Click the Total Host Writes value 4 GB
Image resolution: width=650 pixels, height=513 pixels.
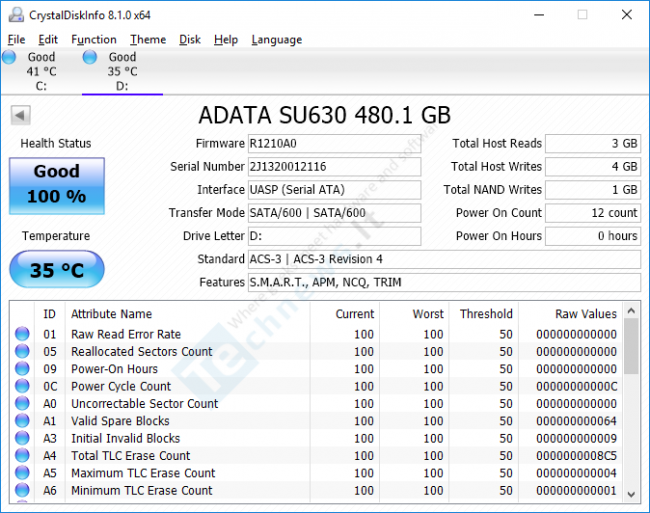[x=593, y=167]
